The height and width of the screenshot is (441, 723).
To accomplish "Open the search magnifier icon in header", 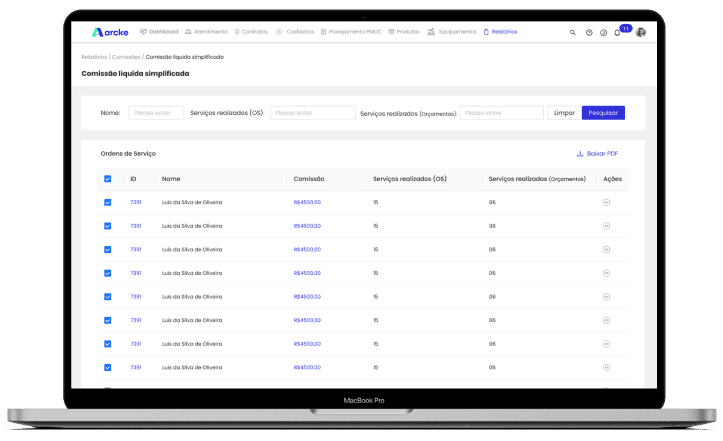I will click(x=573, y=32).
